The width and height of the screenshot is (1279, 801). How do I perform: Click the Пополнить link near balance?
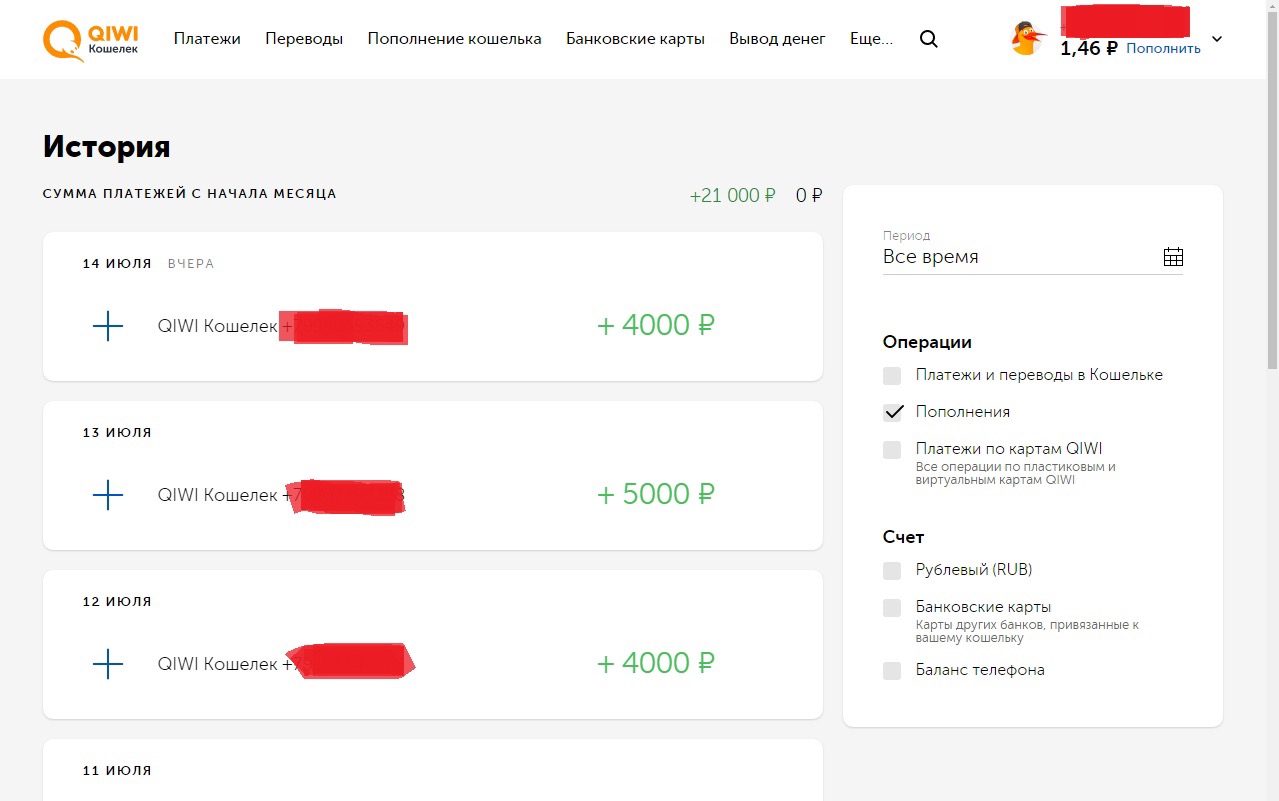(x=1163, y=48)
